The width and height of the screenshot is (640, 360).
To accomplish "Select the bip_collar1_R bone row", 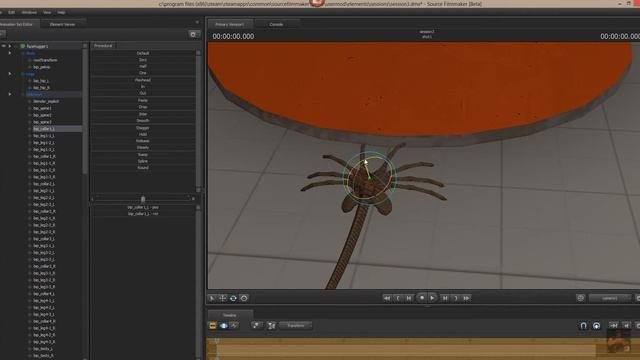I will (x=44, y=156).
